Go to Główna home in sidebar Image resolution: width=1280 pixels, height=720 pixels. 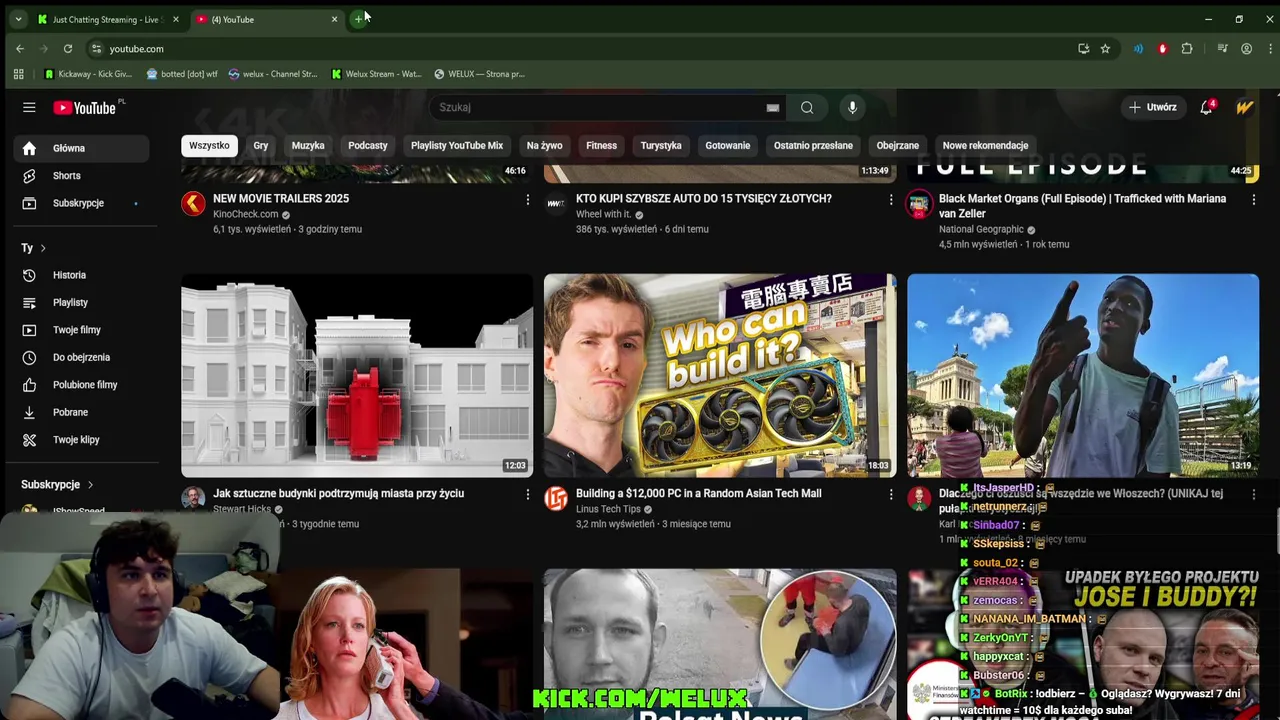tap(81, 148)
